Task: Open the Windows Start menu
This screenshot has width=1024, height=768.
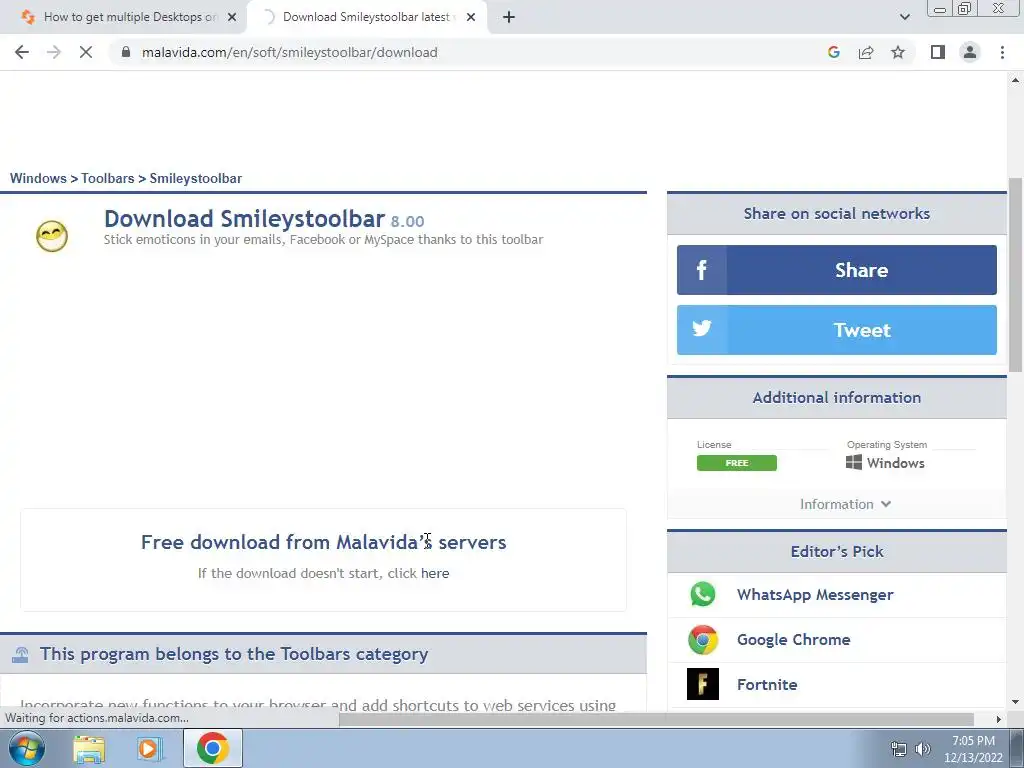Action: coord(26,748)
